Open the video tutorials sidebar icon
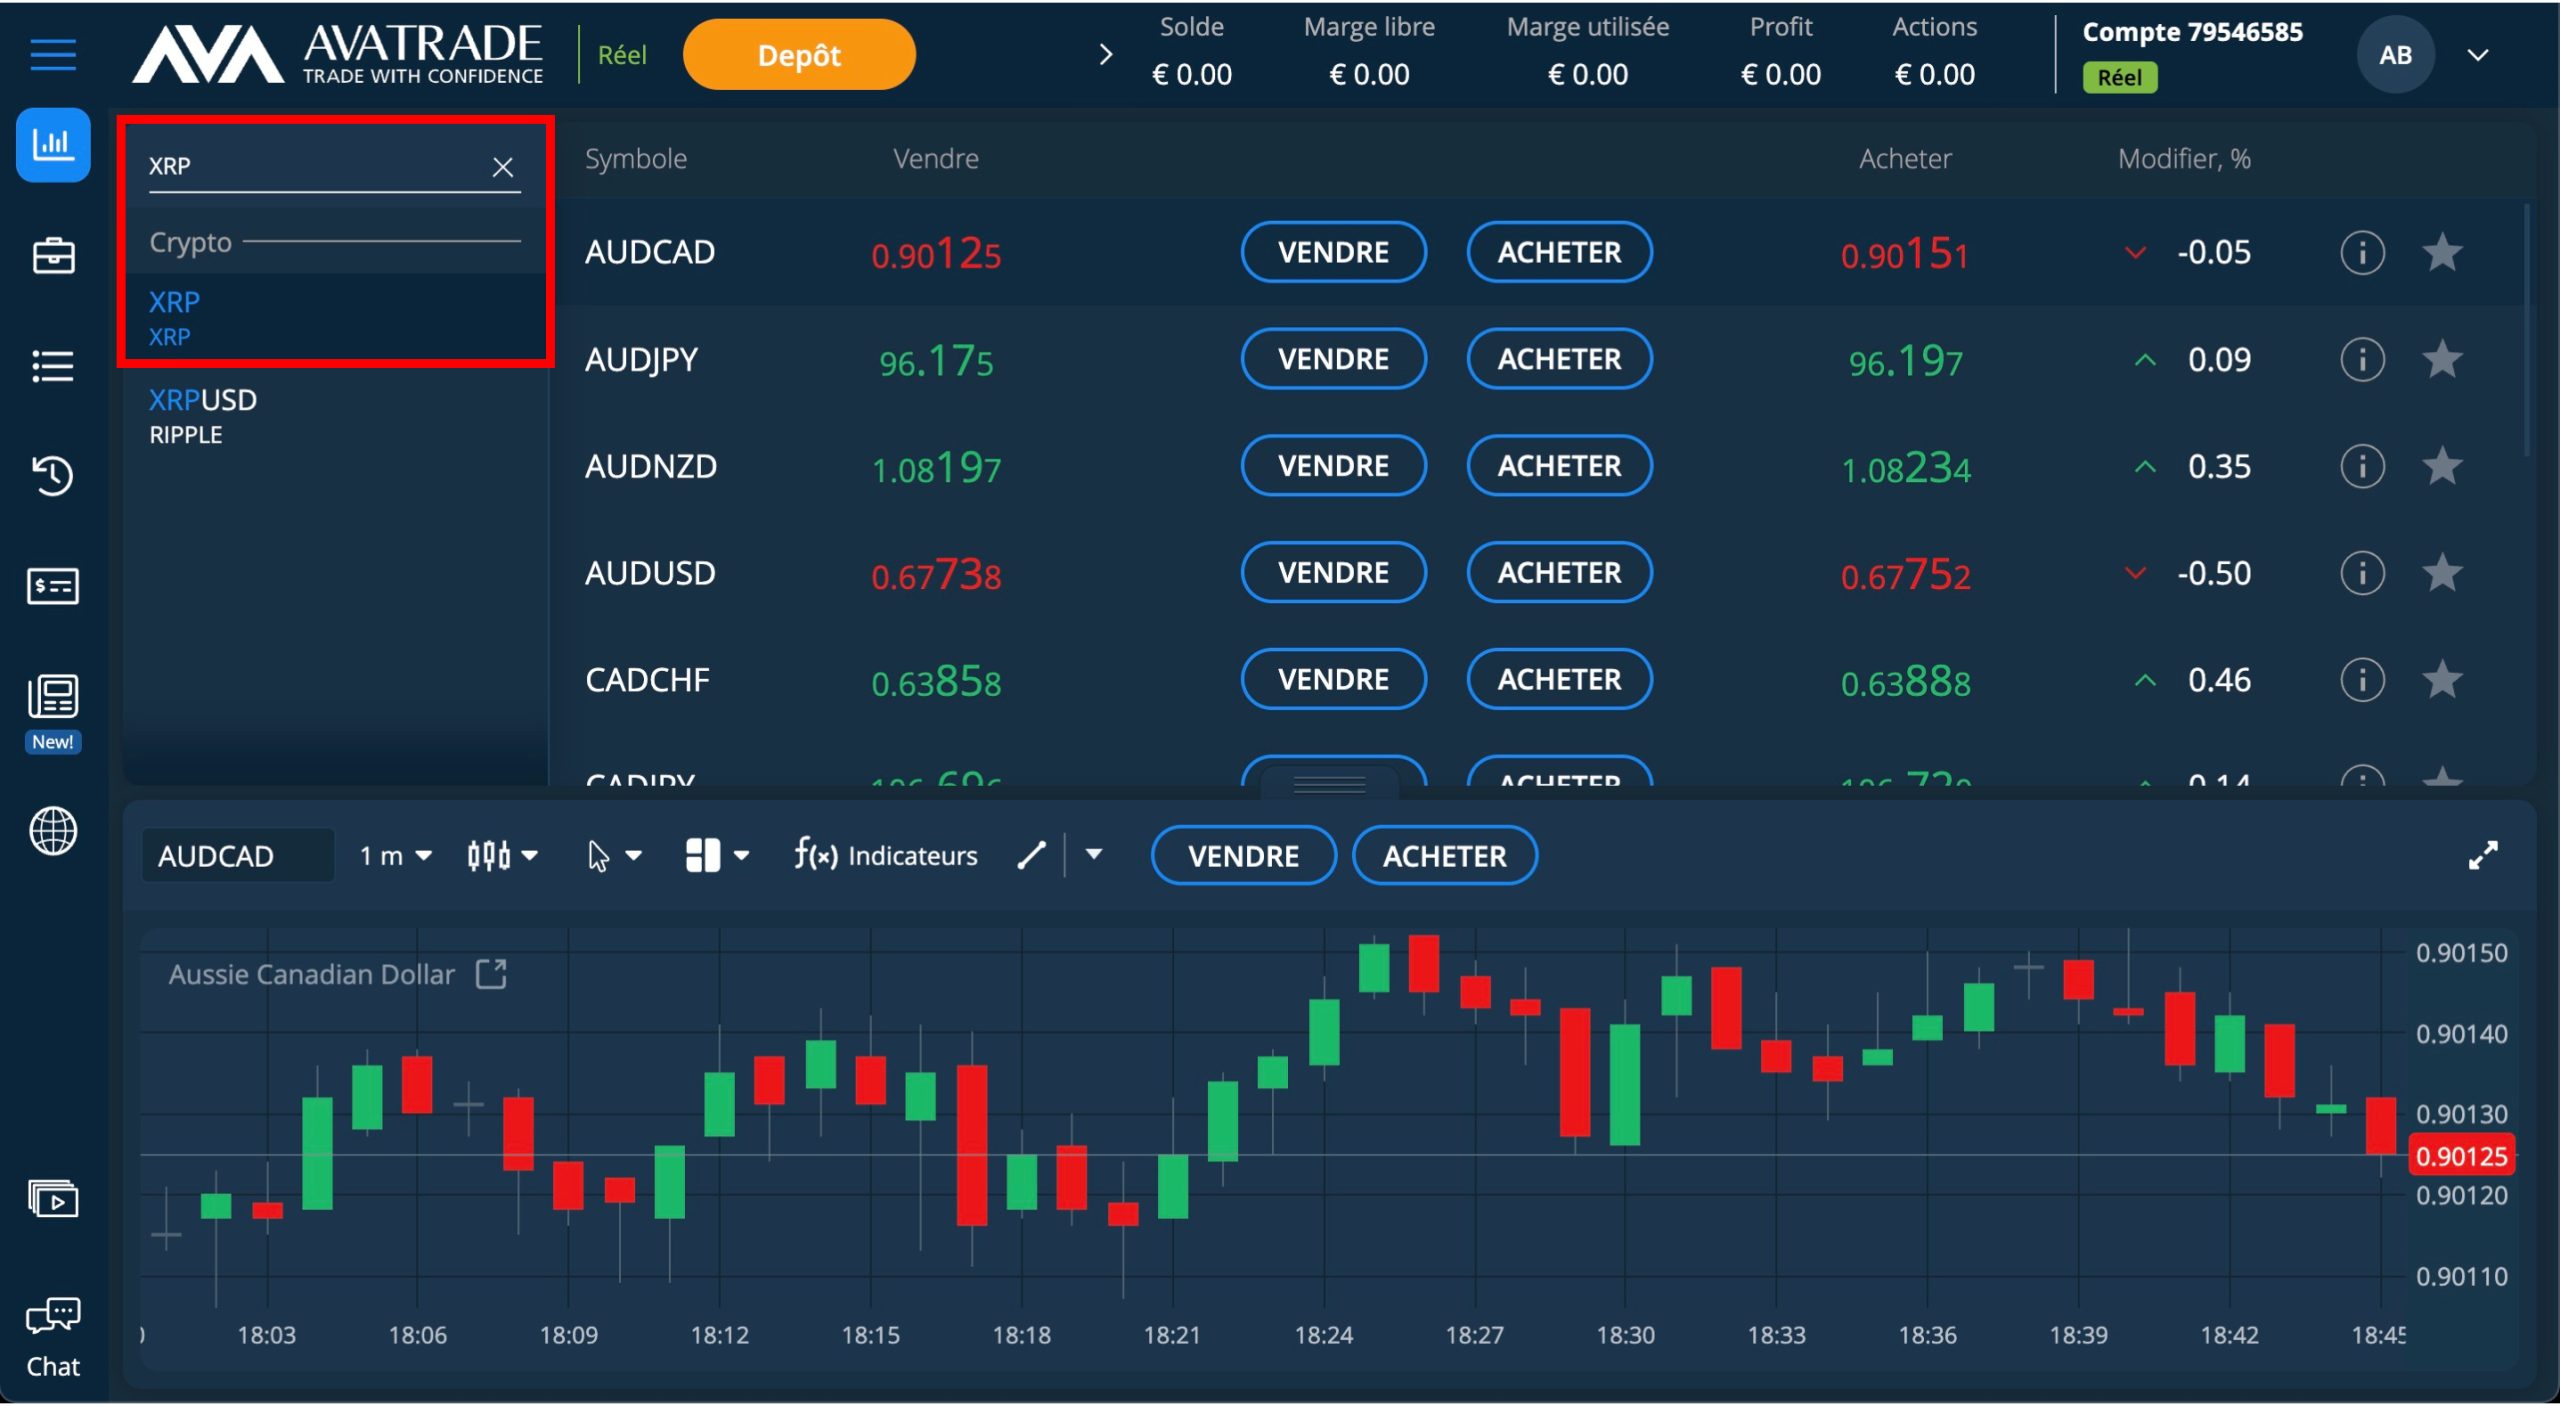 coord(53,1198)
